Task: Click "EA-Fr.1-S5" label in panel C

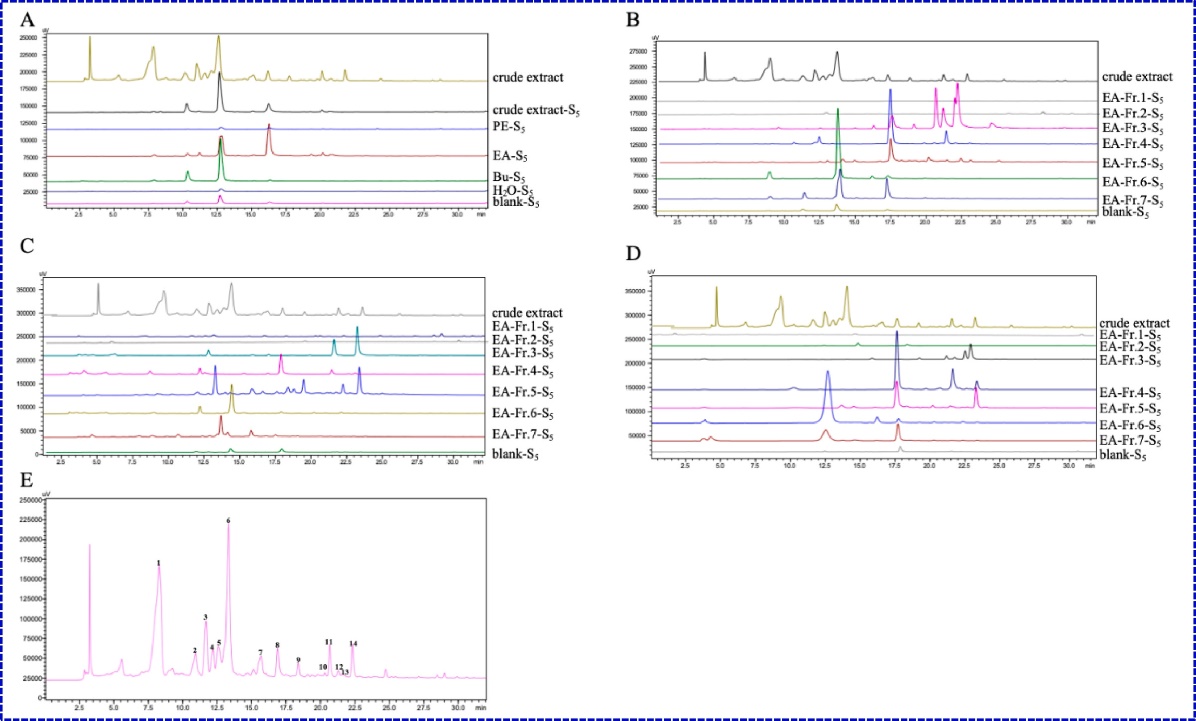Action: click(x=522, y=327)
